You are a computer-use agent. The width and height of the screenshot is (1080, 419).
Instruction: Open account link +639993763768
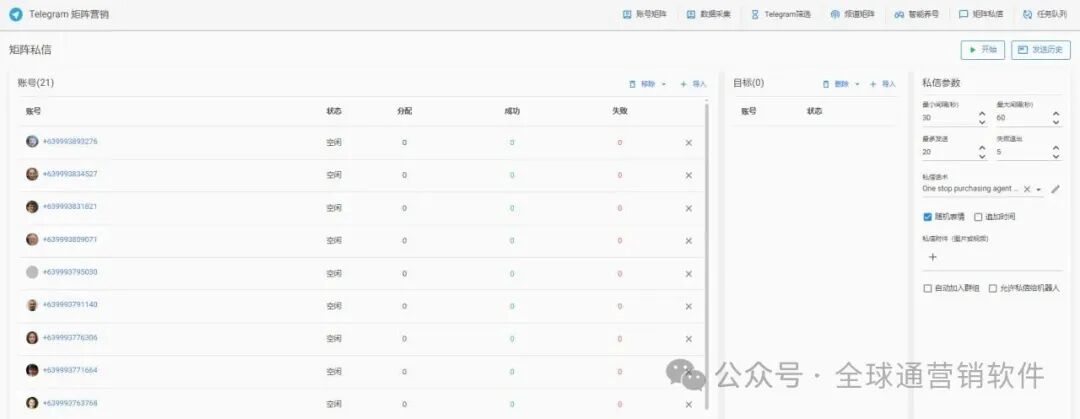click(70, 403)
